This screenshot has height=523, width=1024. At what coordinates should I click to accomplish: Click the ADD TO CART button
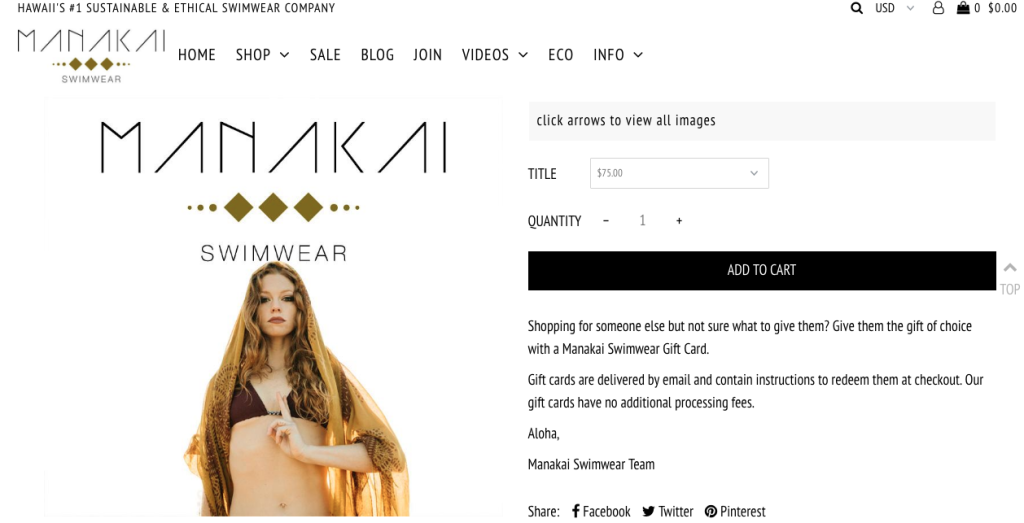pyautogui.click(x=762, y=270)
